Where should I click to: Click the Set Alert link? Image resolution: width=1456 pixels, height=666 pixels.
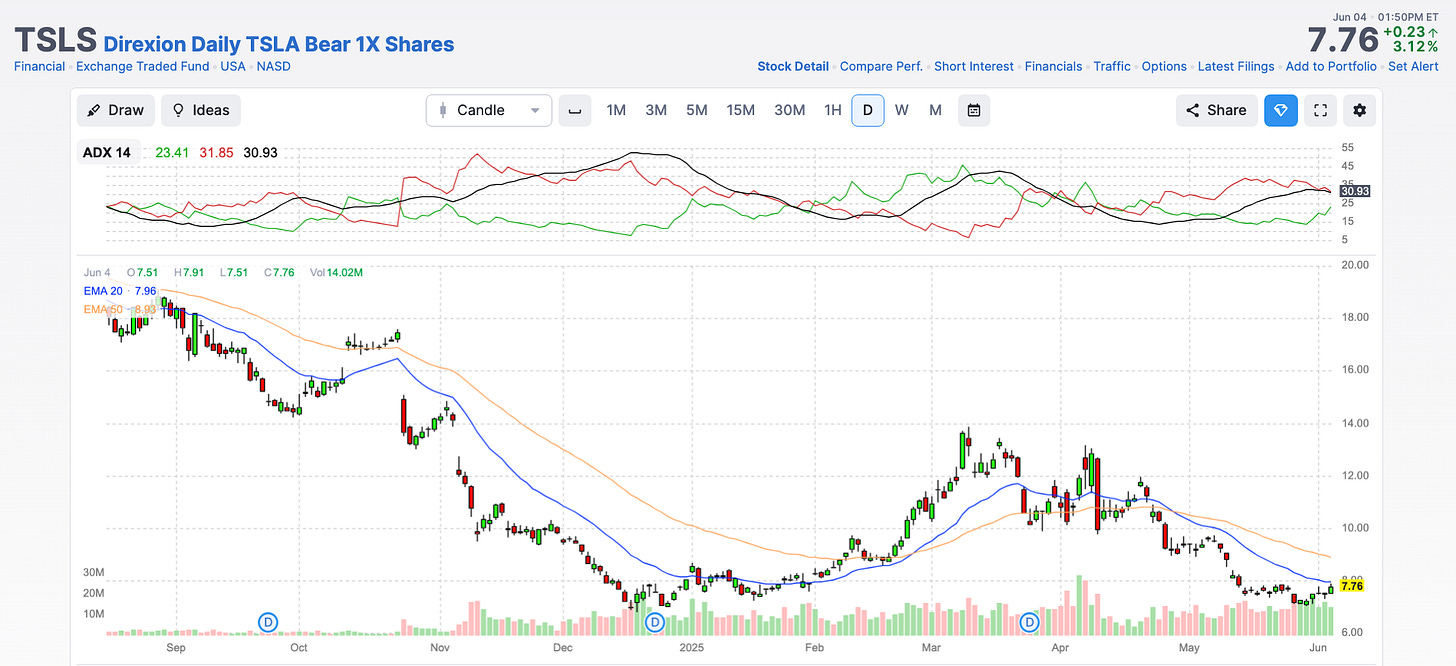click(x=1415, y=66)
